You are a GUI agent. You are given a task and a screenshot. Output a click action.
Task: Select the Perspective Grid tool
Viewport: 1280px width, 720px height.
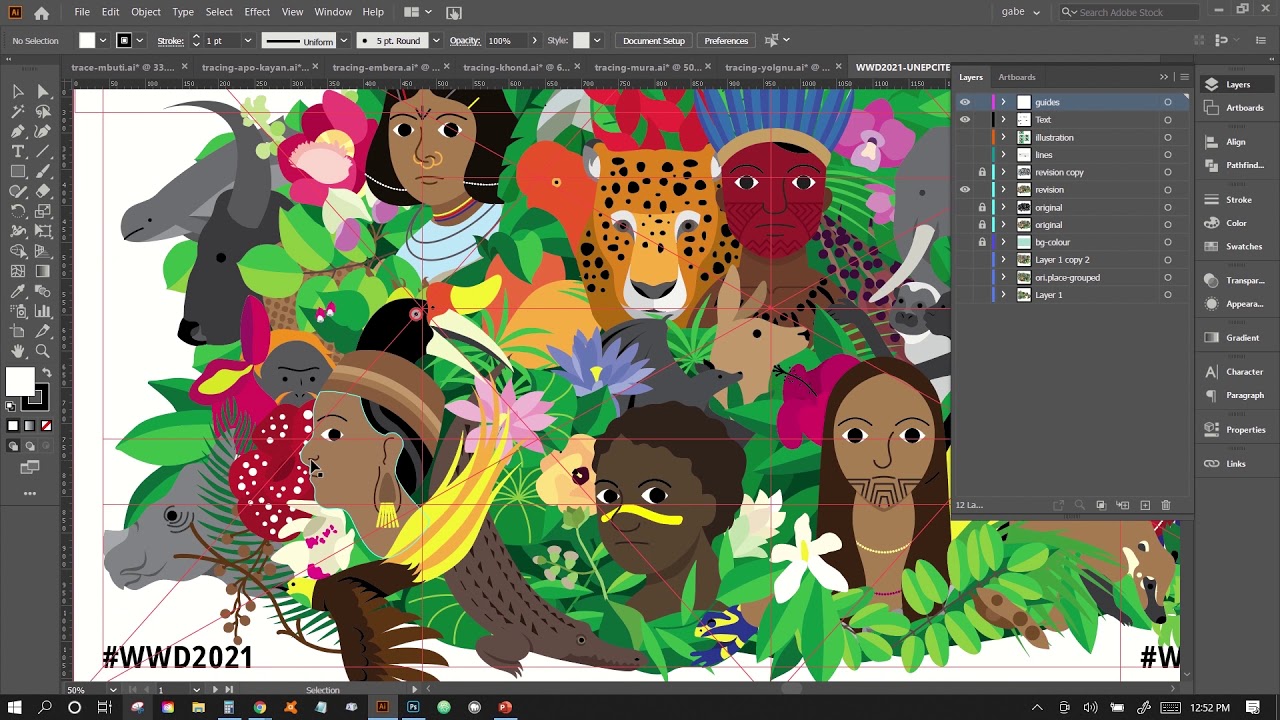[43, 251]
